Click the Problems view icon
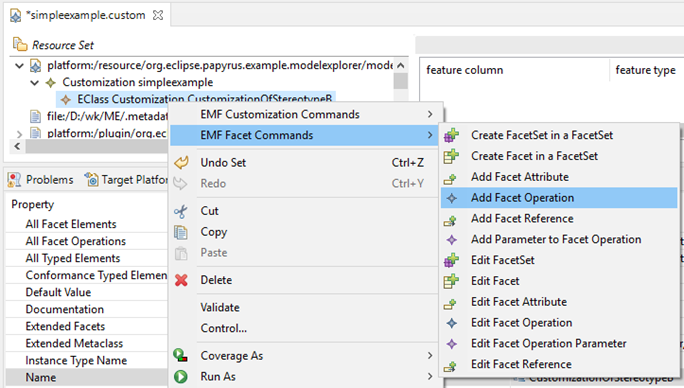684x388 pixels. 14,180
